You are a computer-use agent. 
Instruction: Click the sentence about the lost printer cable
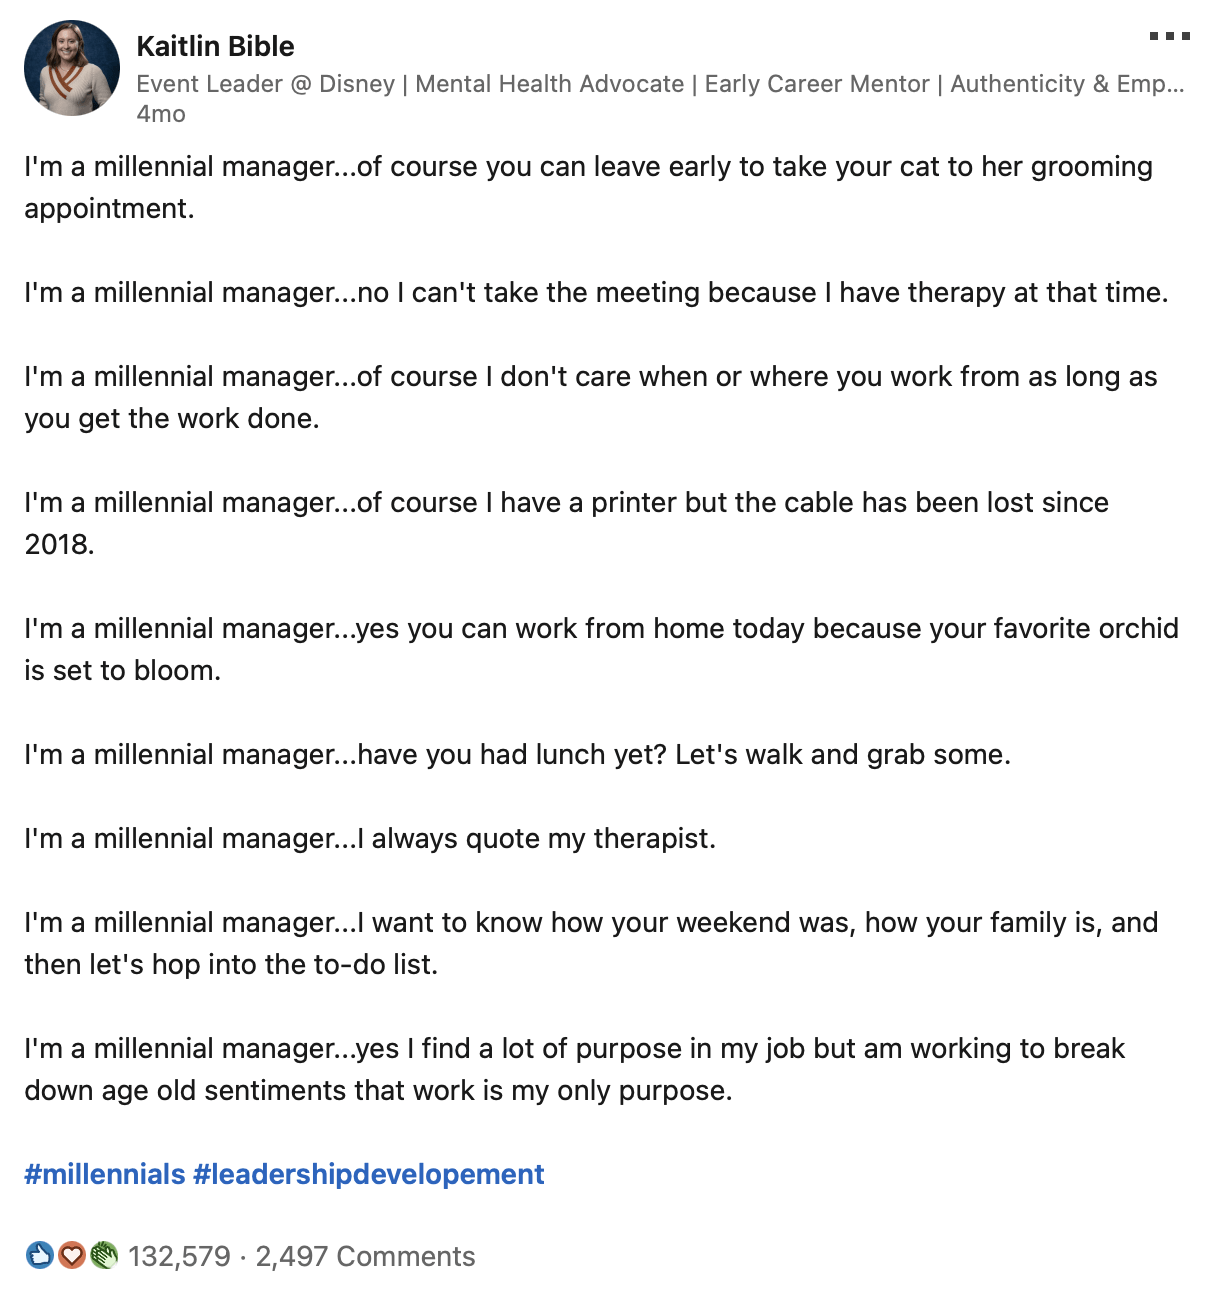pyautogui.click(x=566, y=523)
